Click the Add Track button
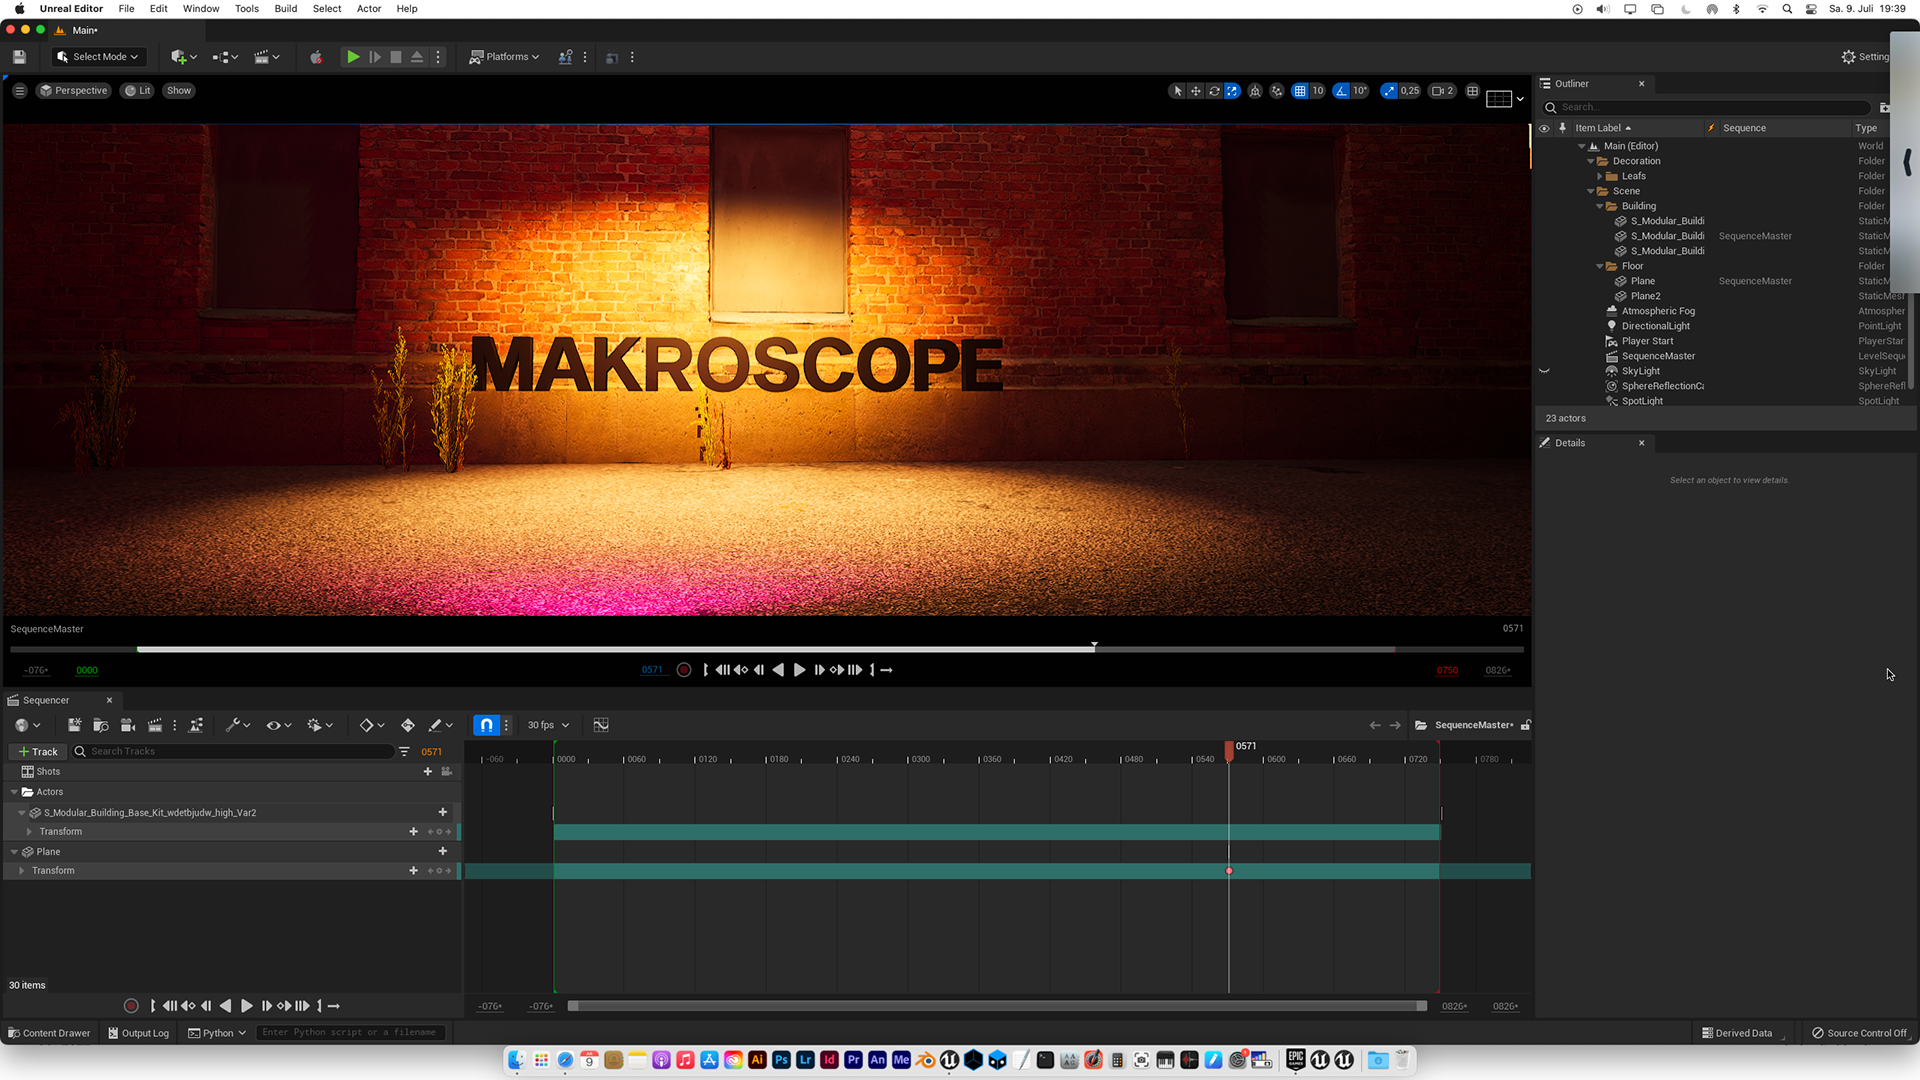 pyautogui.click(x=38, y=752)
